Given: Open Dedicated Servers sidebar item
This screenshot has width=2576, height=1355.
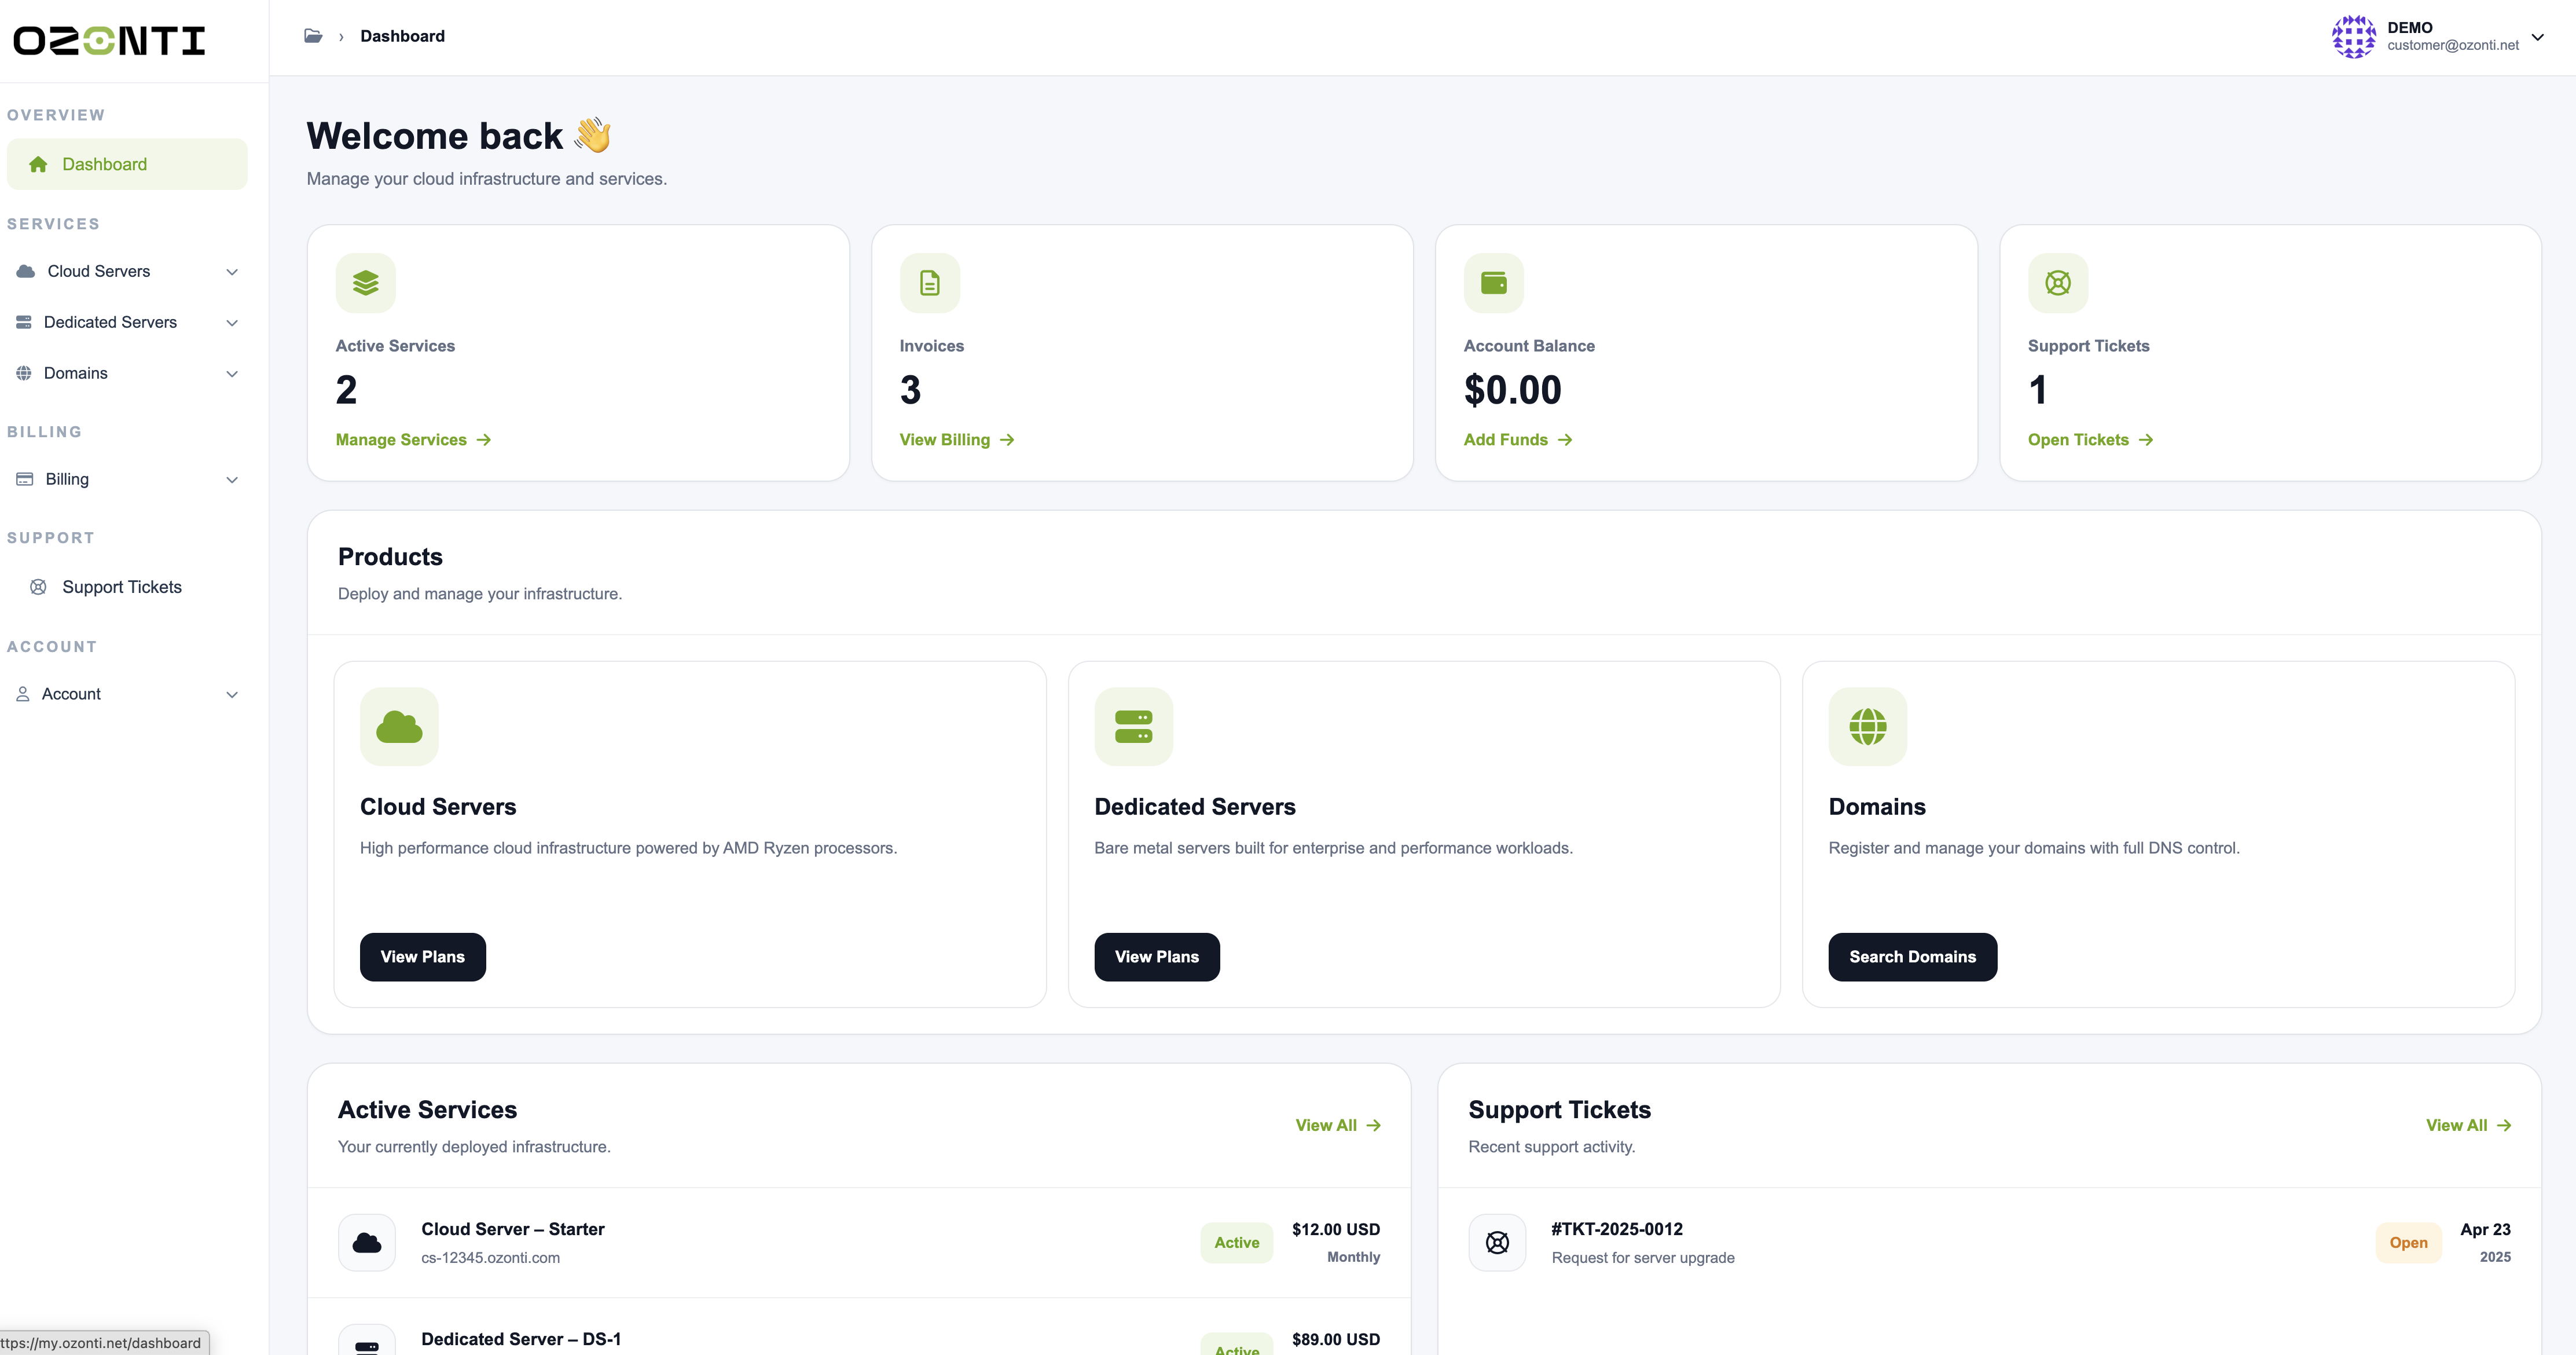Looking at the screenshot, I should (x=127, y=322).
